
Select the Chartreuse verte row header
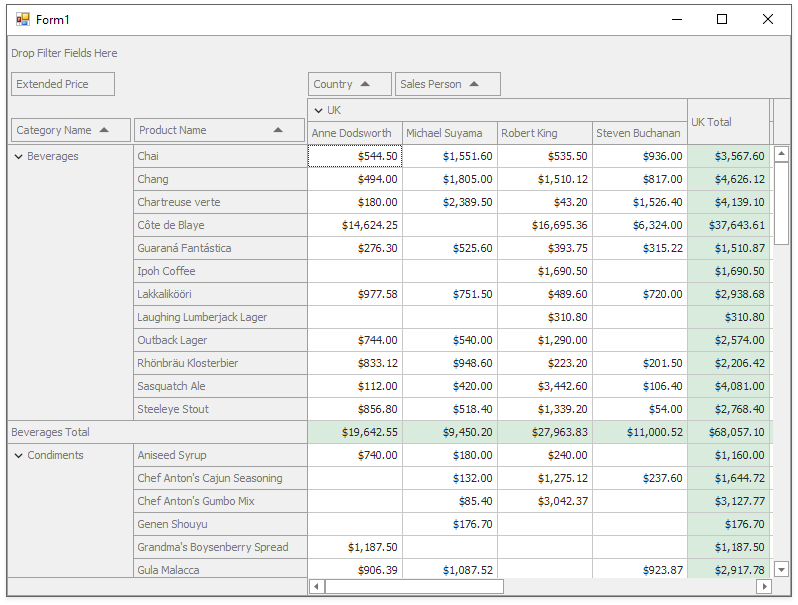220,202
